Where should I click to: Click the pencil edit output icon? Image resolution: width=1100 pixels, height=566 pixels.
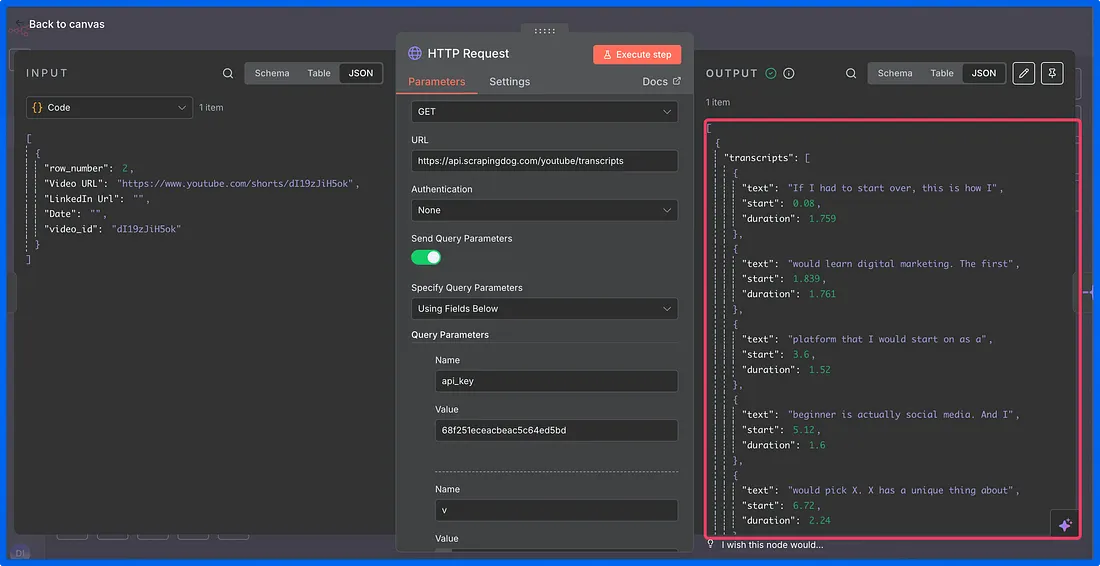click(x=1023, y=73)
